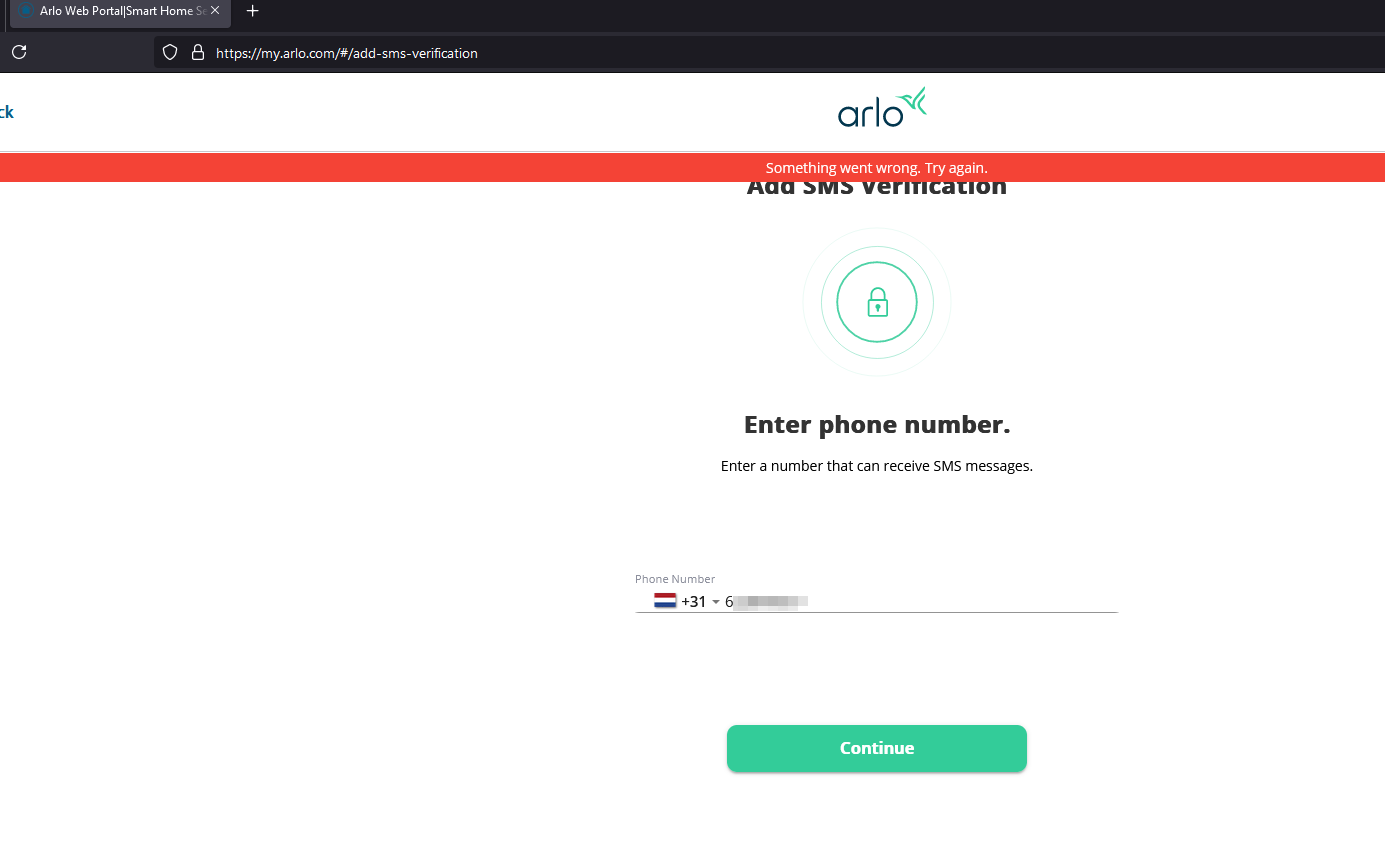Click the Phone Number field label

coord(675,579)
